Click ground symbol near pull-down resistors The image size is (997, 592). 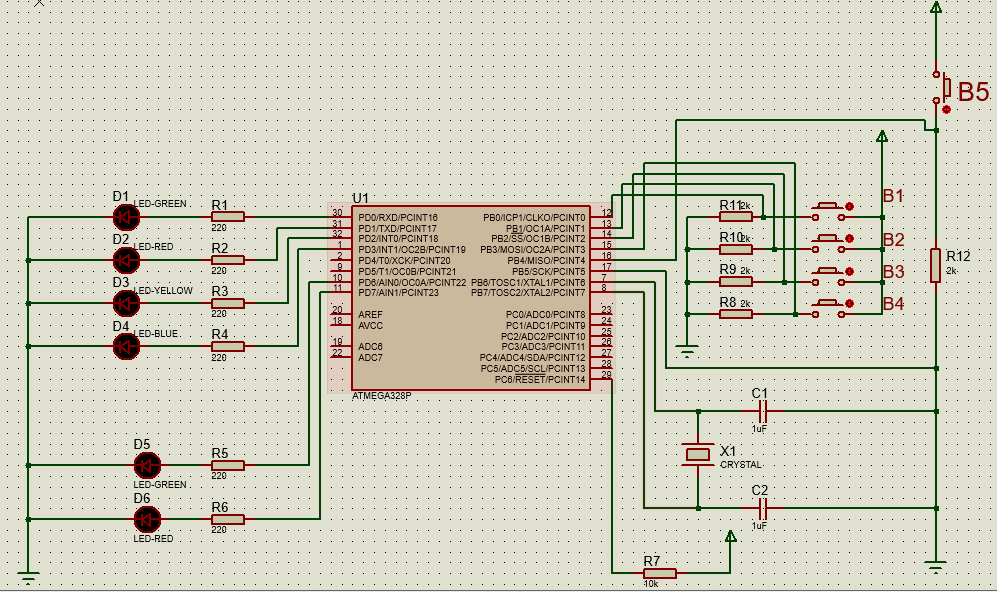click(x=687, y=352)
